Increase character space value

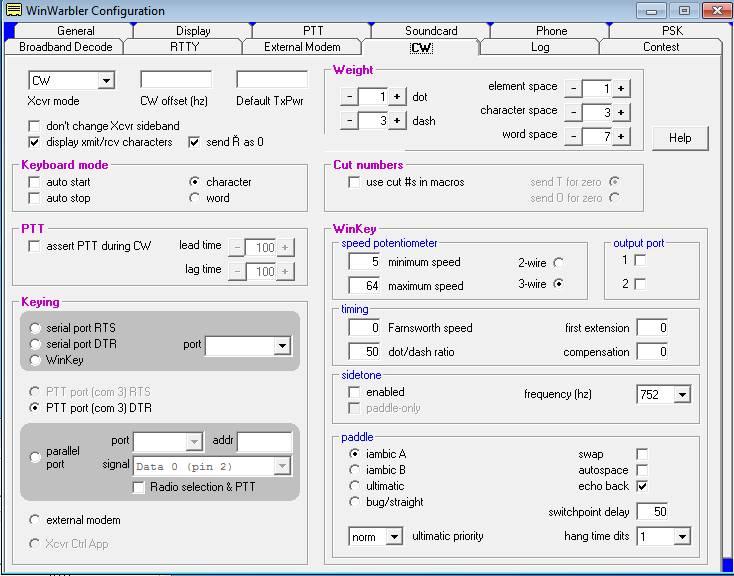[621, 112]
